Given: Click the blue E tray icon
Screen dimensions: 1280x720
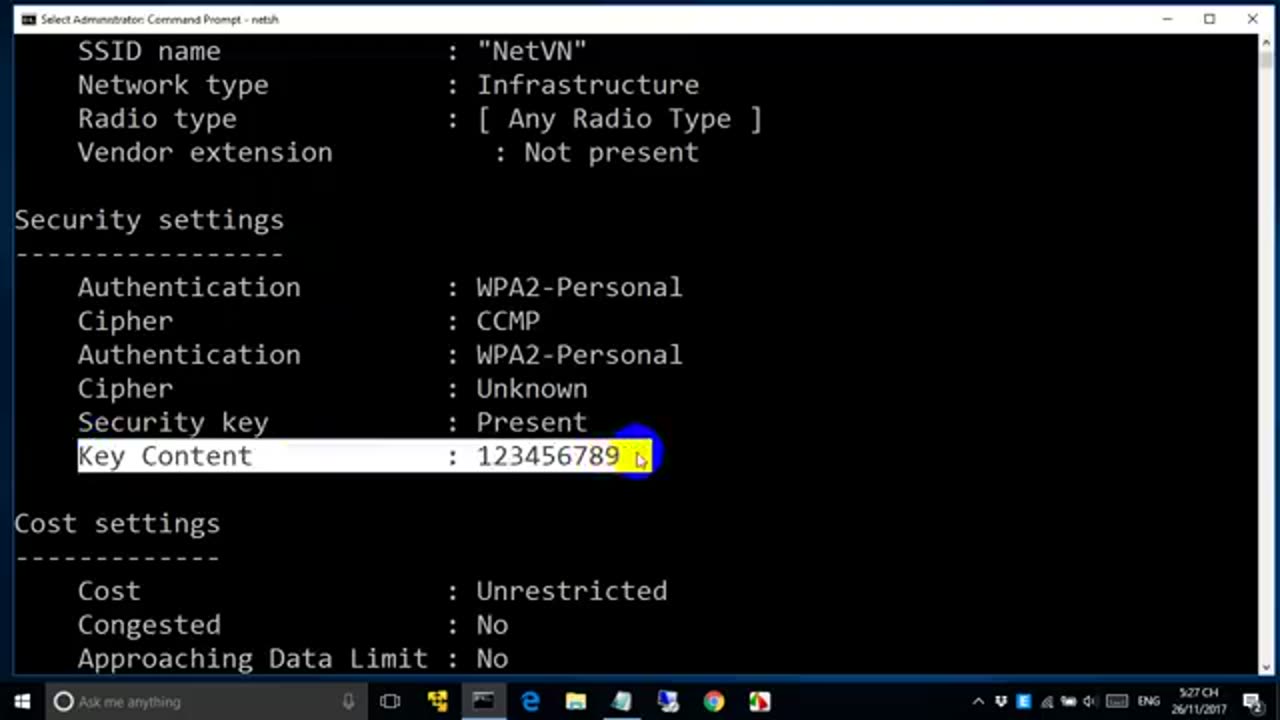Looking at the screenshot, I should [x=1024, y=702].
